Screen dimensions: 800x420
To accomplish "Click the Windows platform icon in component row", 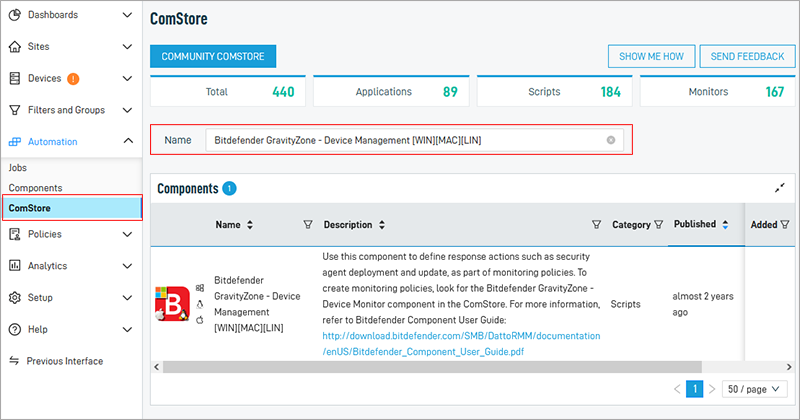I will point(200,288).
